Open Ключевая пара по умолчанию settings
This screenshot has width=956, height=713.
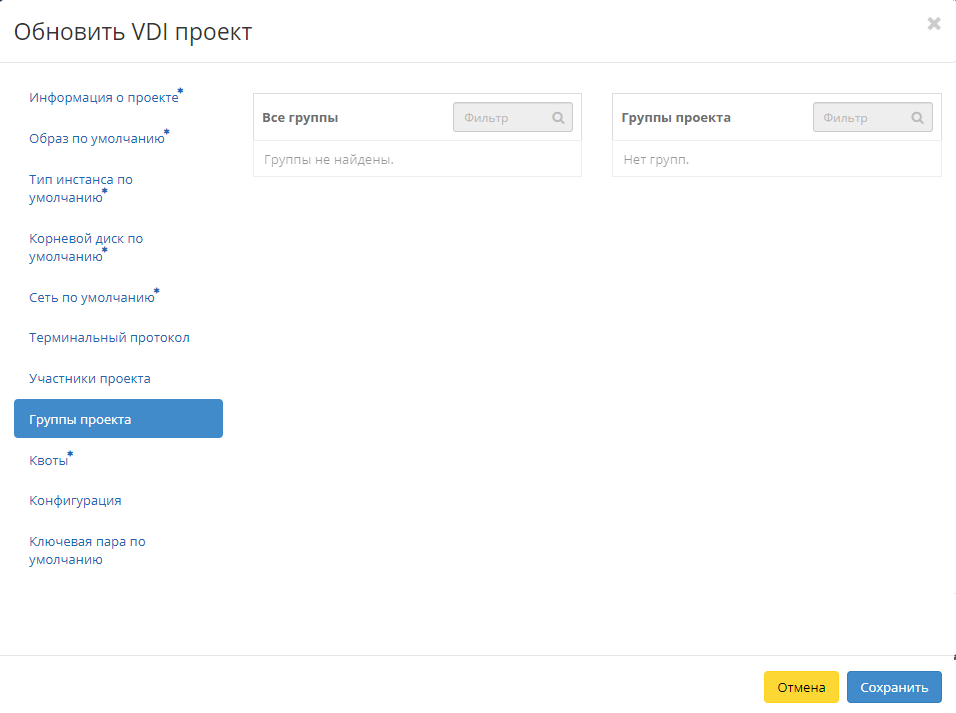[87, 549]
